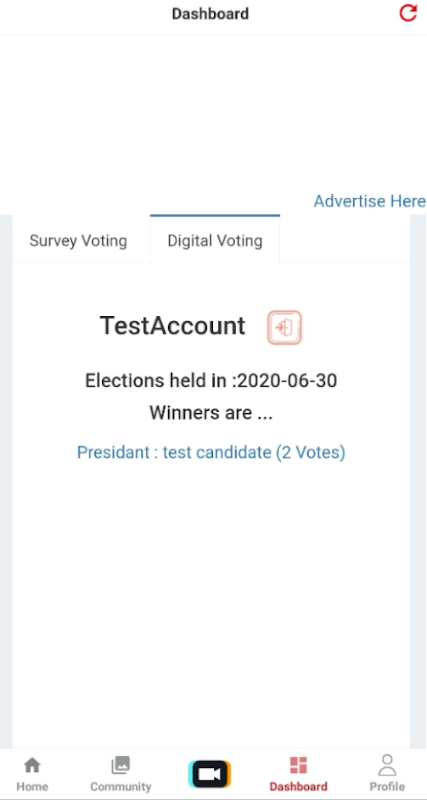Image resolution: width=427 pixels, height=800 pixels.
Task: Open the Profile person icon
Action: pyautogui.click(x=387, y=765)
